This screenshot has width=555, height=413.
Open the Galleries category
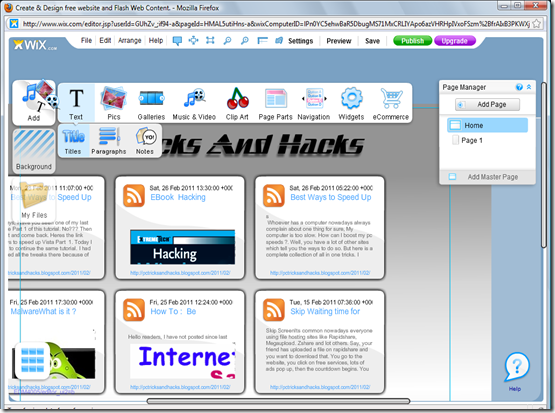pyautogui.click(x=151, y=103)
